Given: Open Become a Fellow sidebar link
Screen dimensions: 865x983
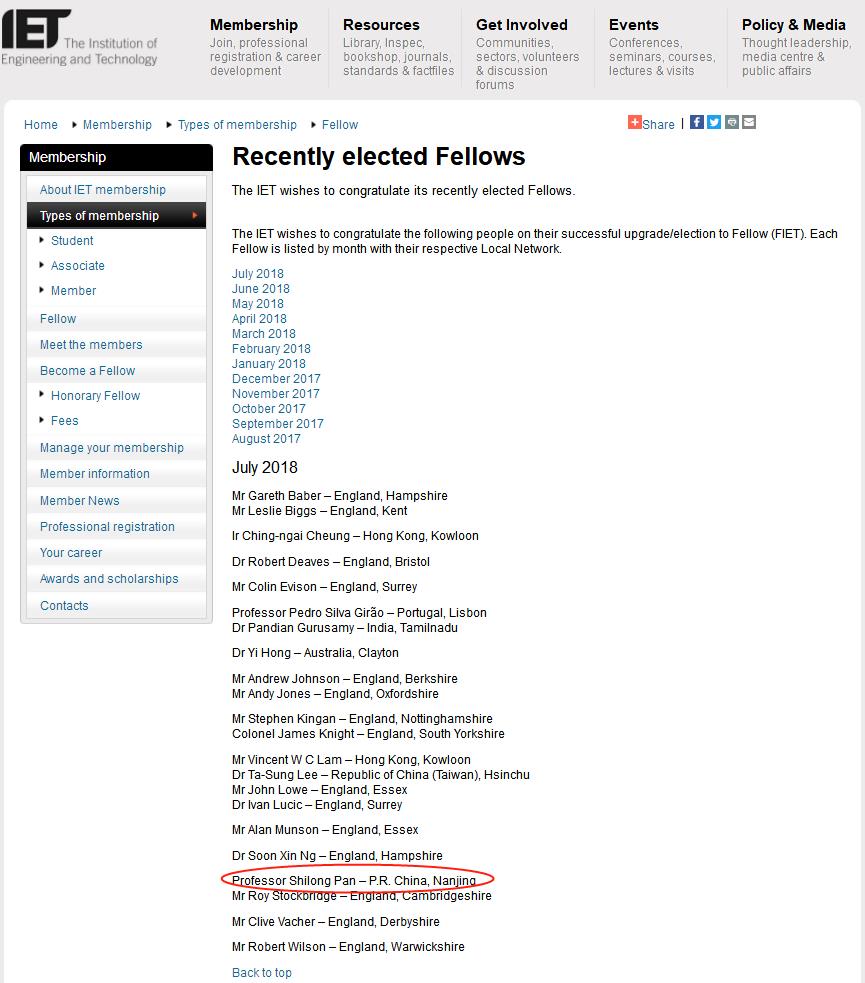Looking at the screenshot, I should (x=87, y=371).
